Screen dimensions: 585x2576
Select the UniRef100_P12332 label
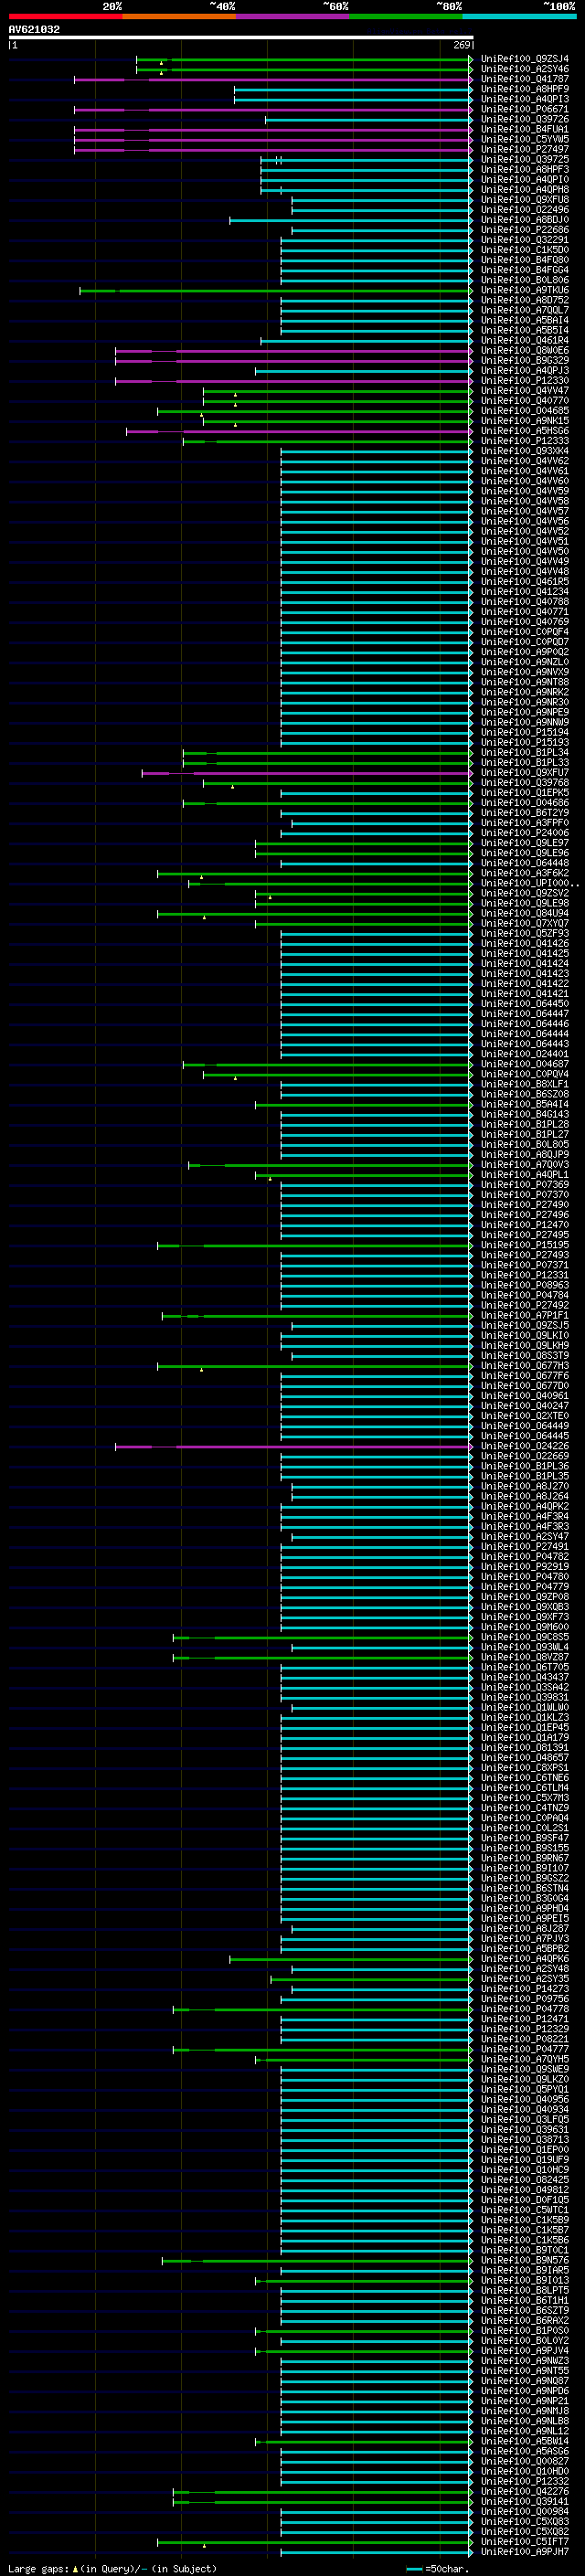(x=524, y=2481)
